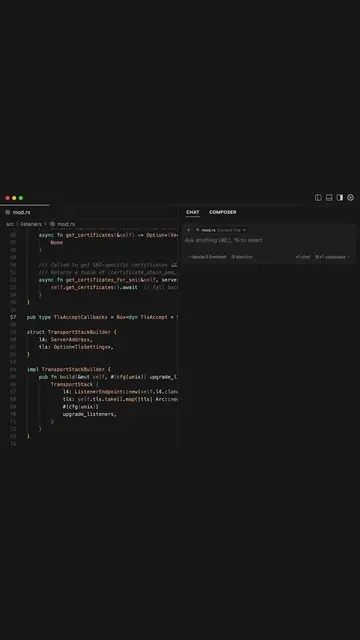This screenshot has height=640, width=360.
Task: Open settings via the gear icon
Action: coord(351,198)
